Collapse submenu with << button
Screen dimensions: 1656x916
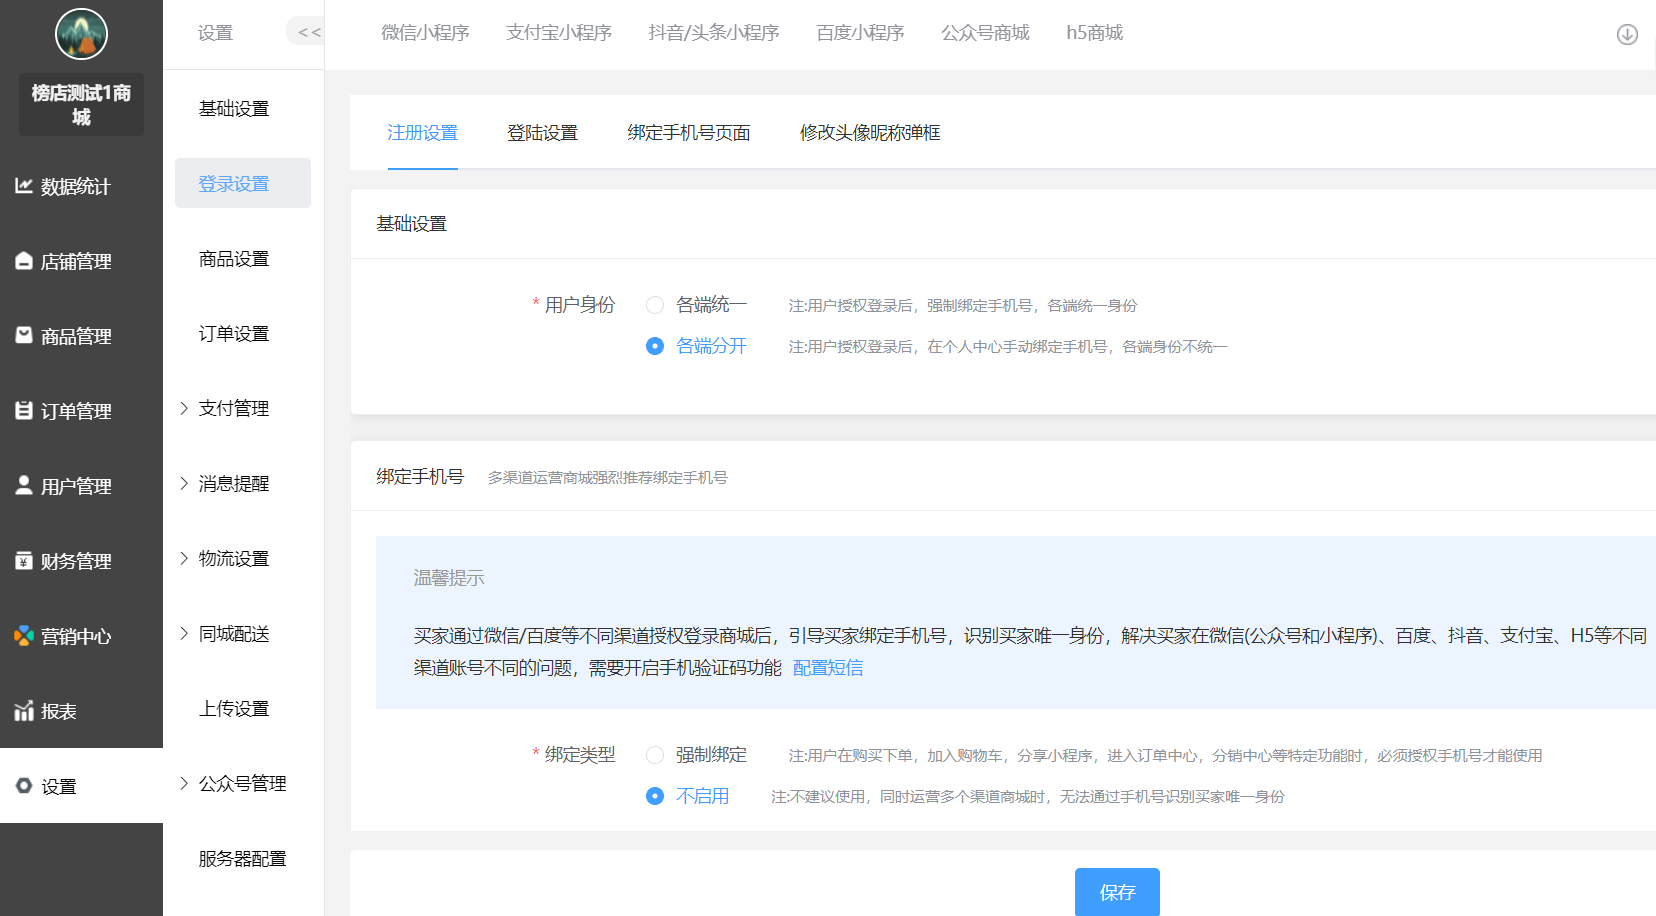tap(305, 32)
